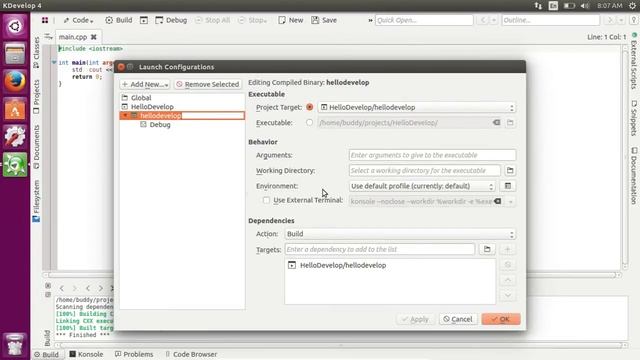Open Classes side panel tab
The width and height of the screenshot is (640, 360).
point(36,52)
